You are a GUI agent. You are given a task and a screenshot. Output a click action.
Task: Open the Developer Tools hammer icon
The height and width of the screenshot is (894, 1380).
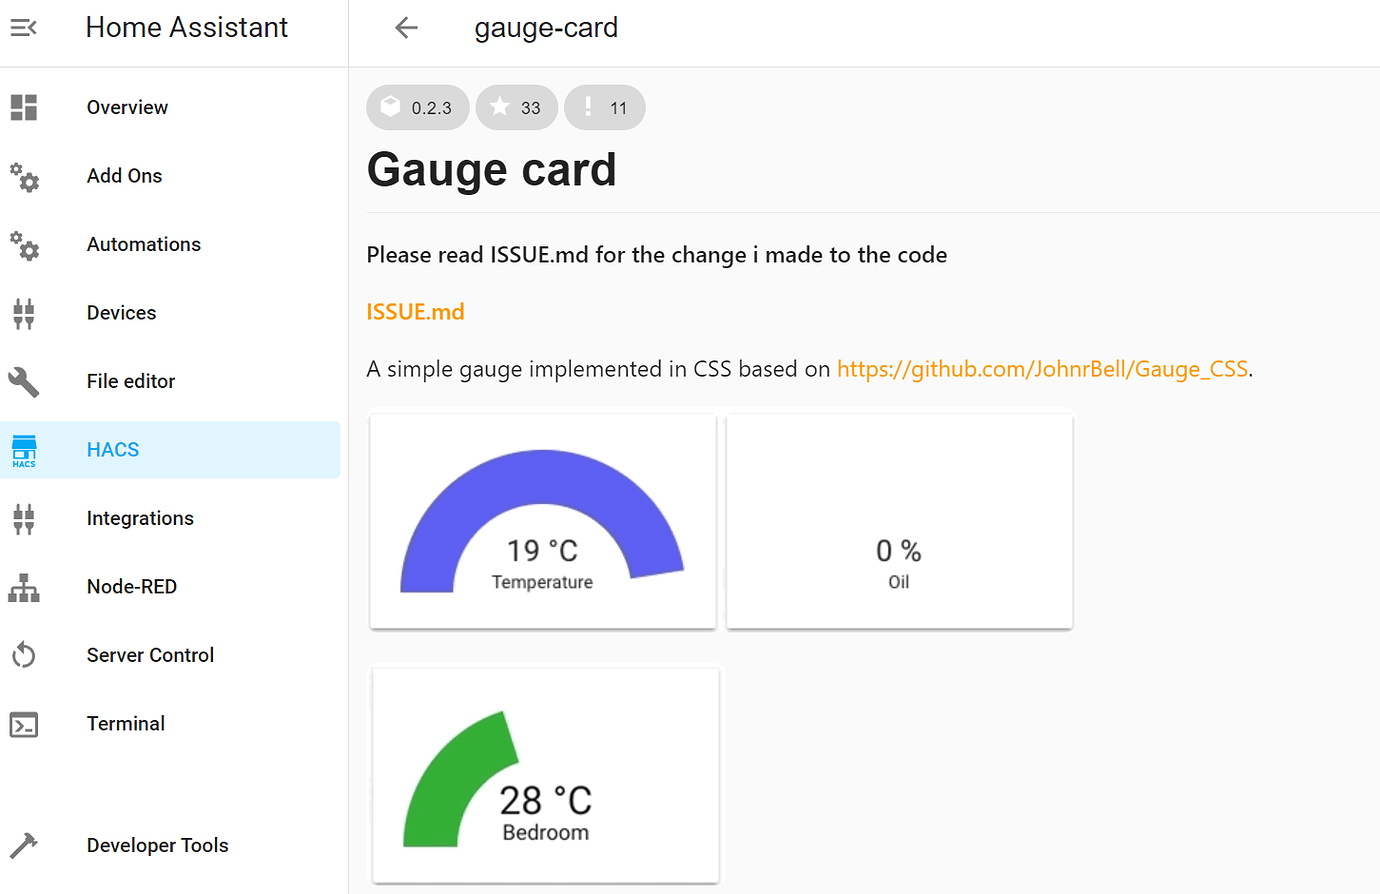coord(23,845)
